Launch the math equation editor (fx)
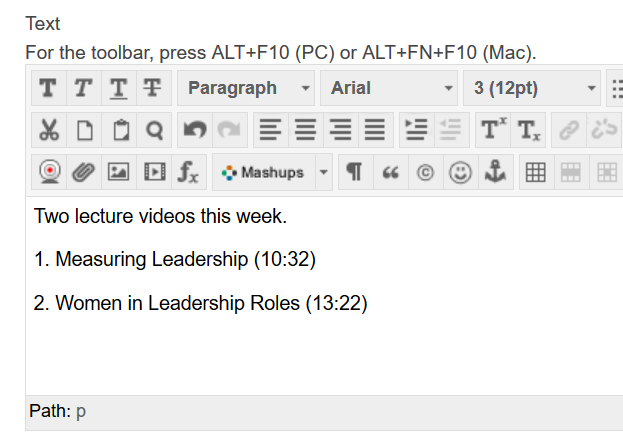The height and width of the screenshot is (447, 623). point(188,172)
